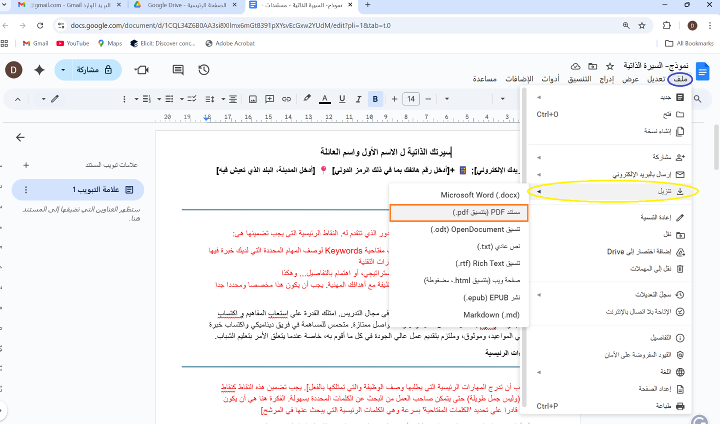720x424 pixels.
Task: Open the عرض (View) menu
Action: tap(630, 79)
